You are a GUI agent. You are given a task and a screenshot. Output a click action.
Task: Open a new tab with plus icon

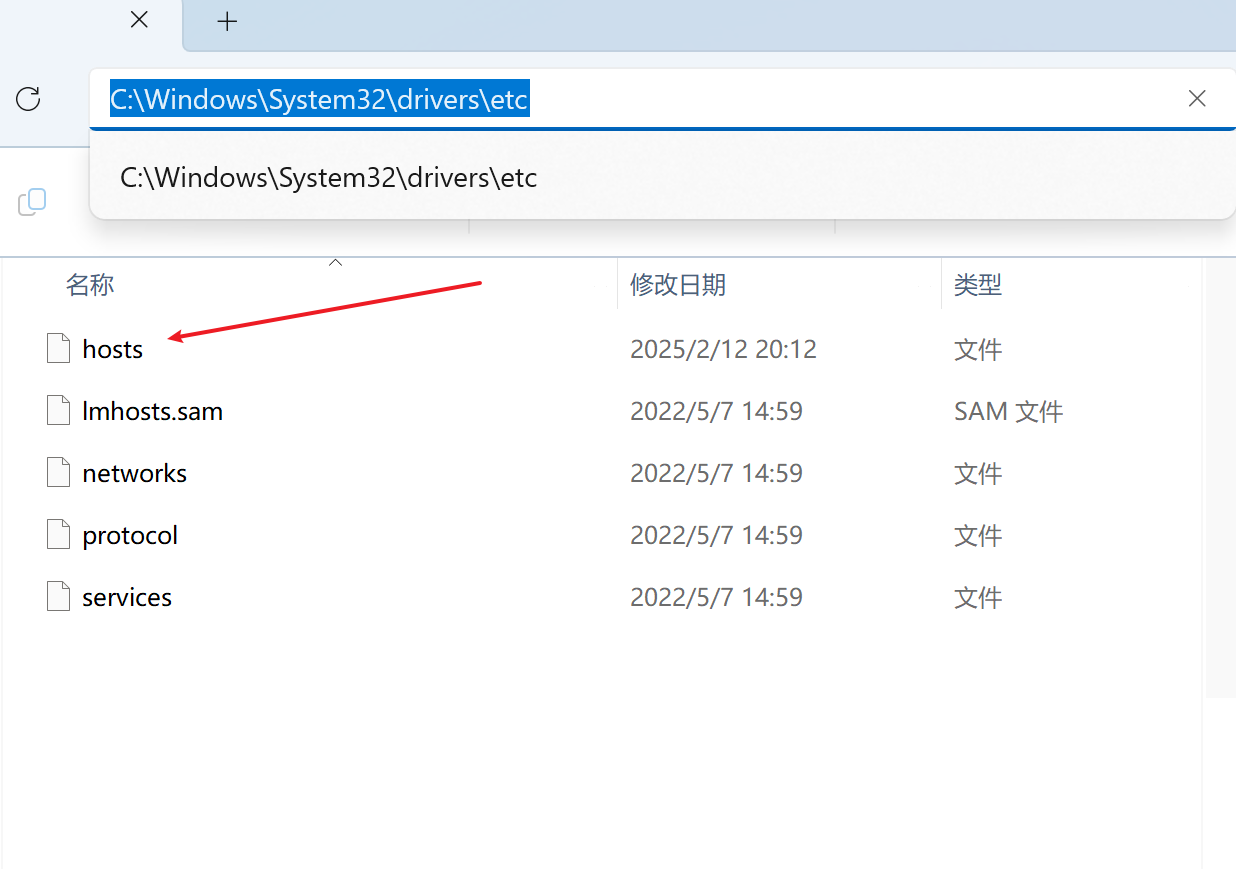click(x=227, y=21)
